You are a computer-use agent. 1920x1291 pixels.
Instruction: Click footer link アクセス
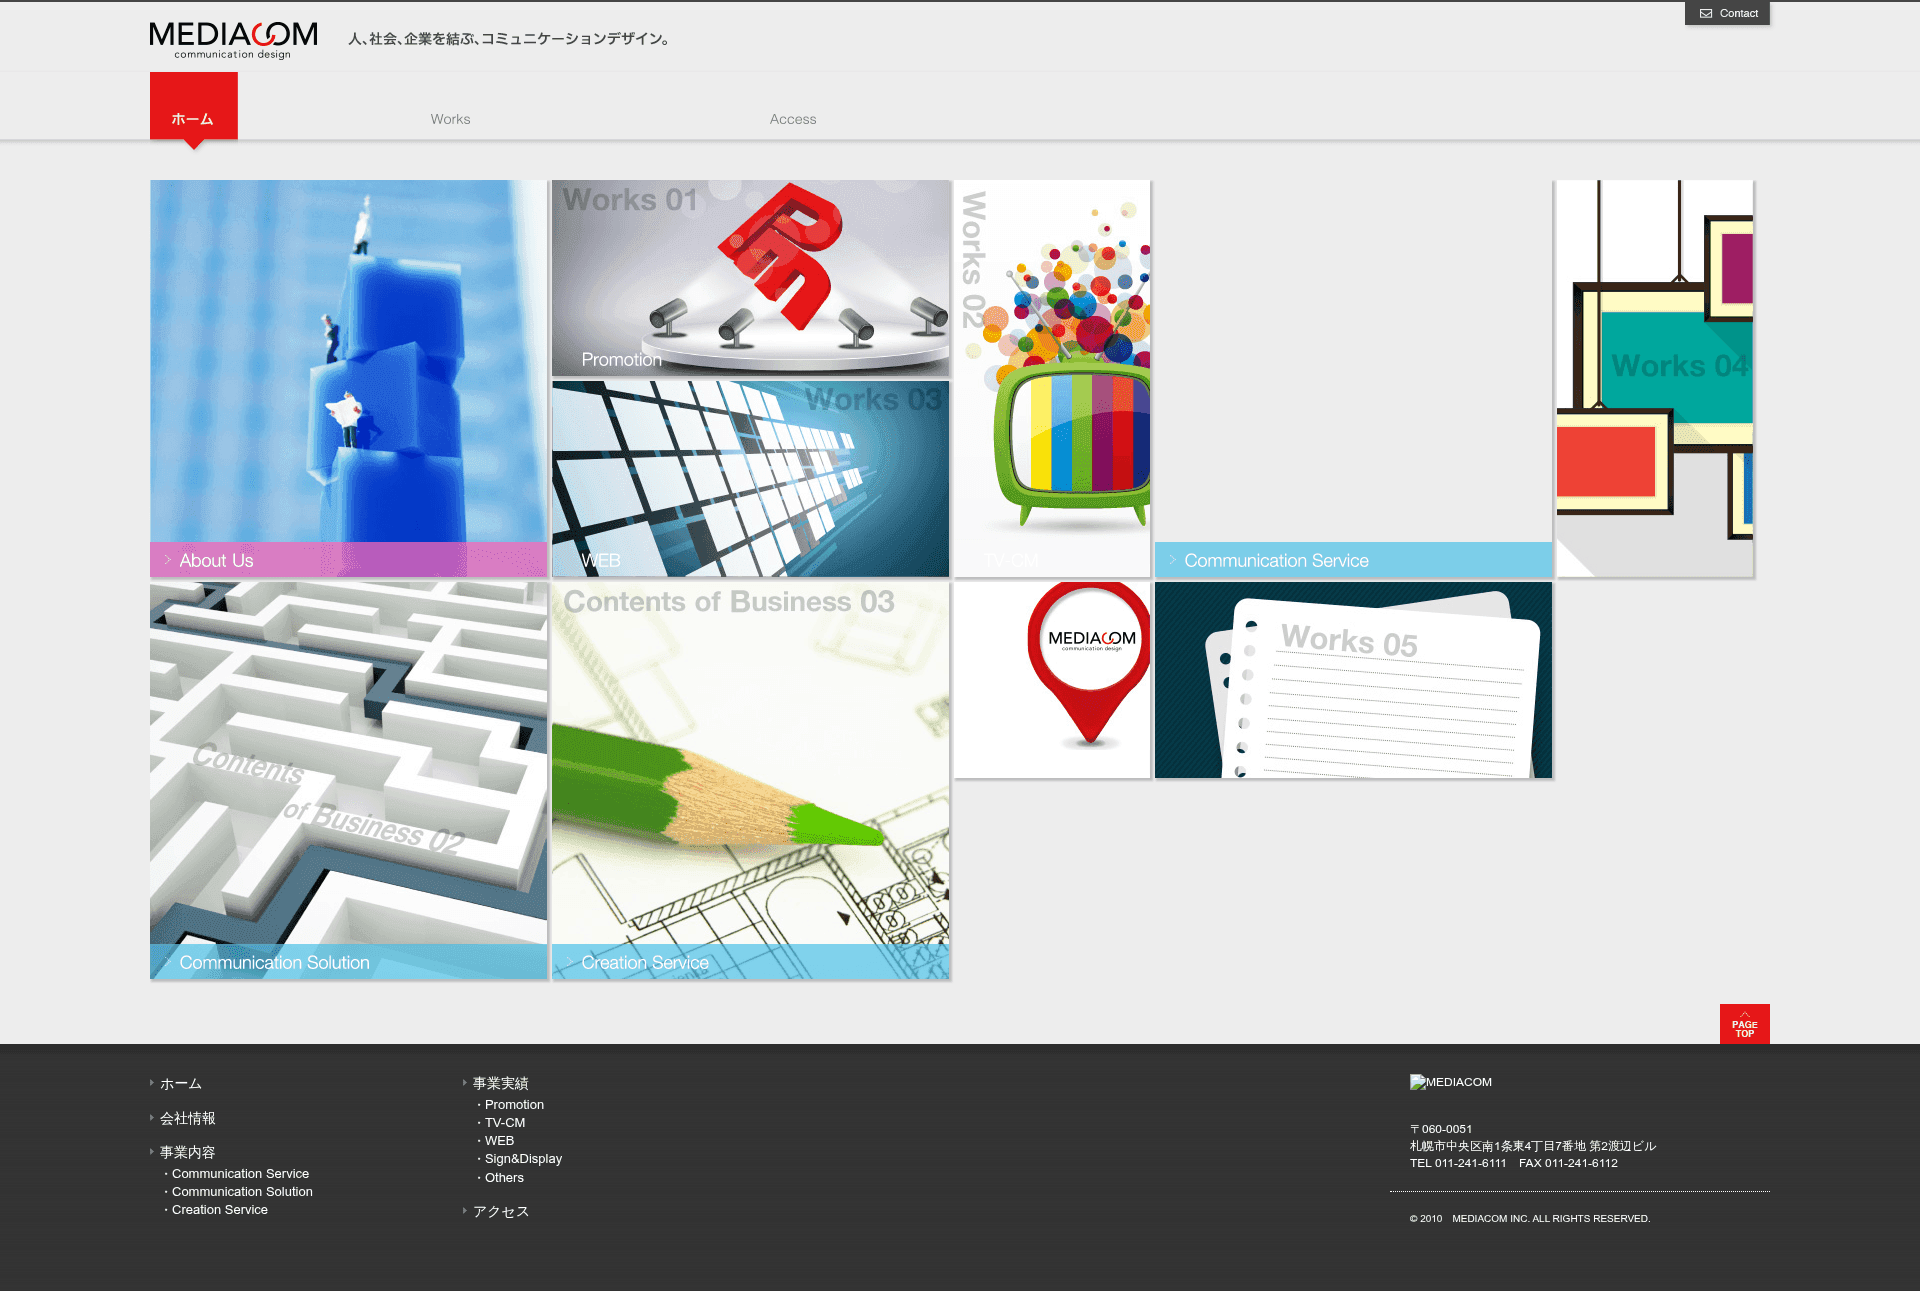pyautogui.click(x=501, y=1211)
